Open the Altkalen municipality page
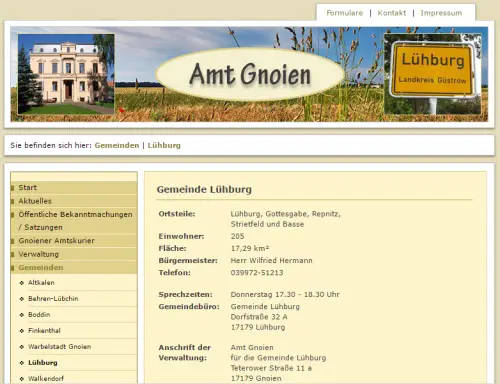The width and height of the screenshot is (500, 384). tap(41, 283)
